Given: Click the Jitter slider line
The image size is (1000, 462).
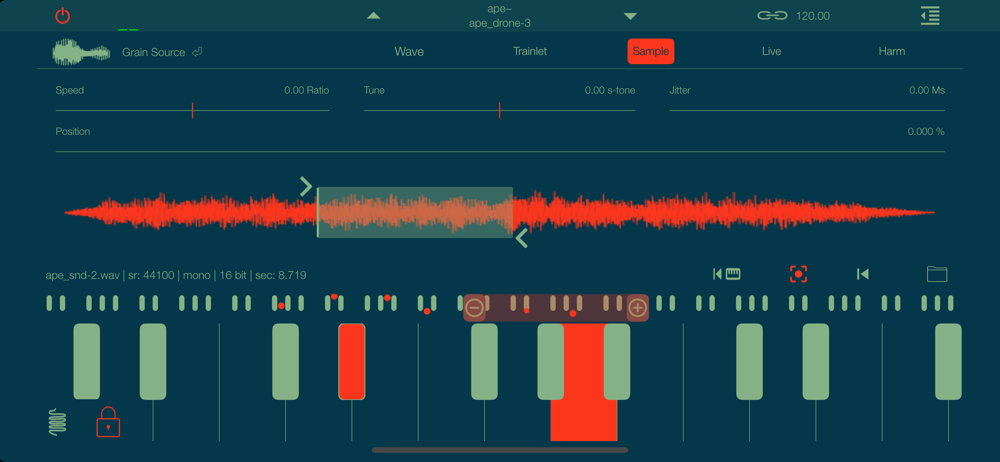Looking at the screenshot, I should click(x=807, y=110).
